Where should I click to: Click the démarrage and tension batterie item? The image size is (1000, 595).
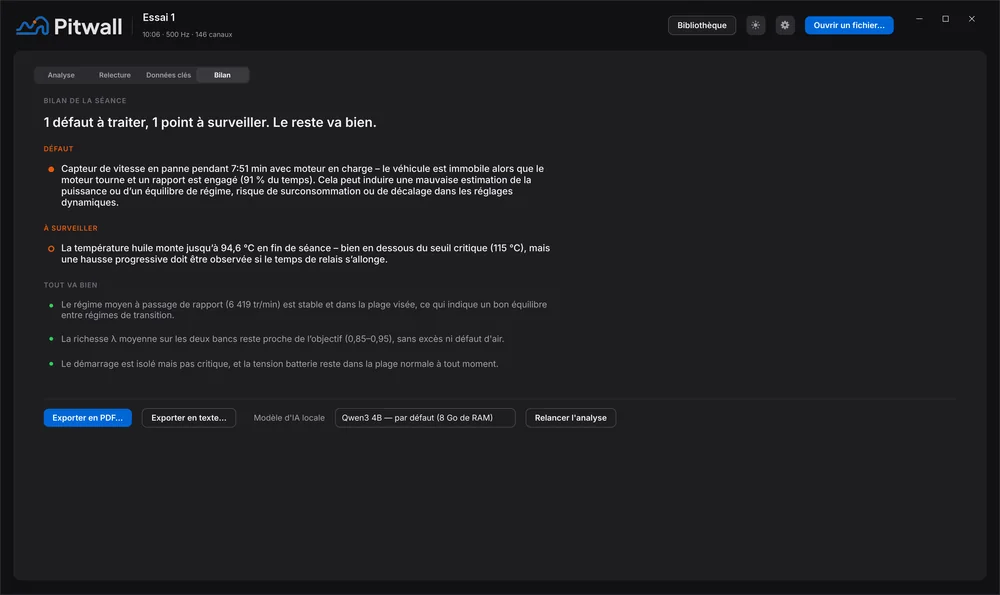[279, 364]
